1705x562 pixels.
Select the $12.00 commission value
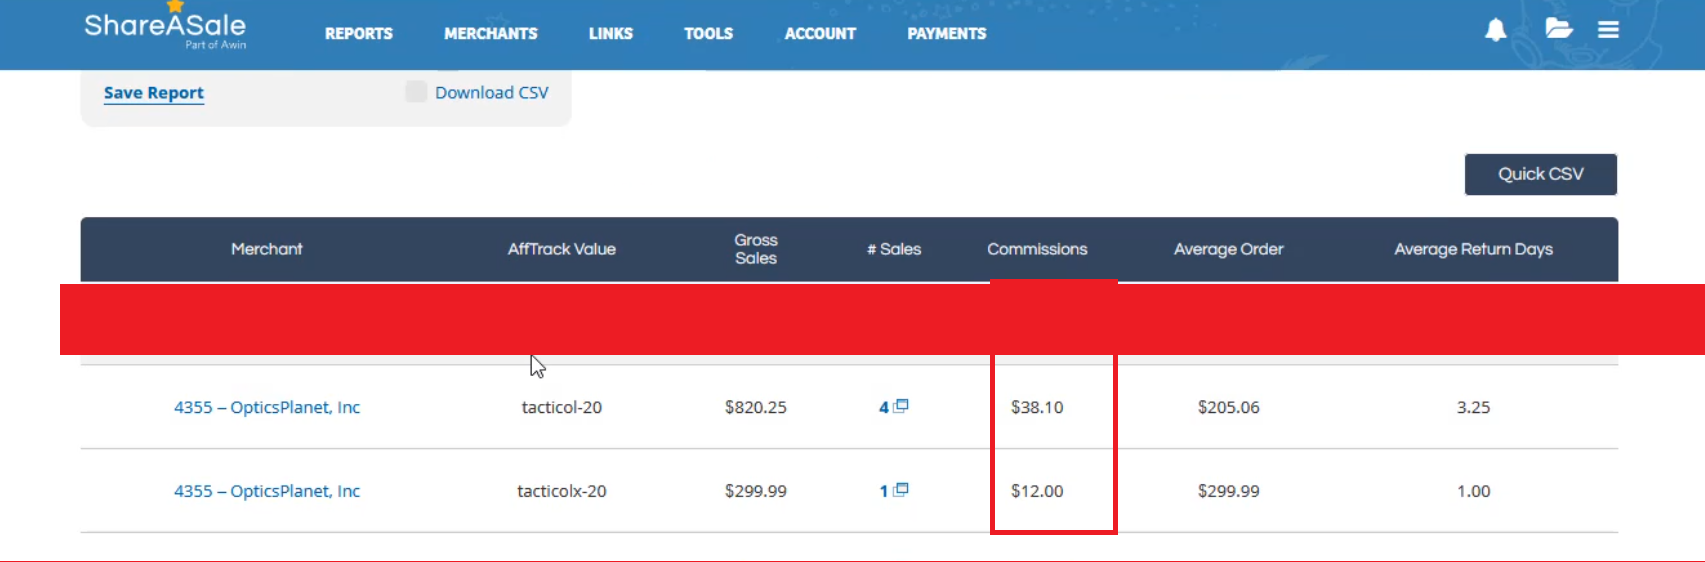1037,491
